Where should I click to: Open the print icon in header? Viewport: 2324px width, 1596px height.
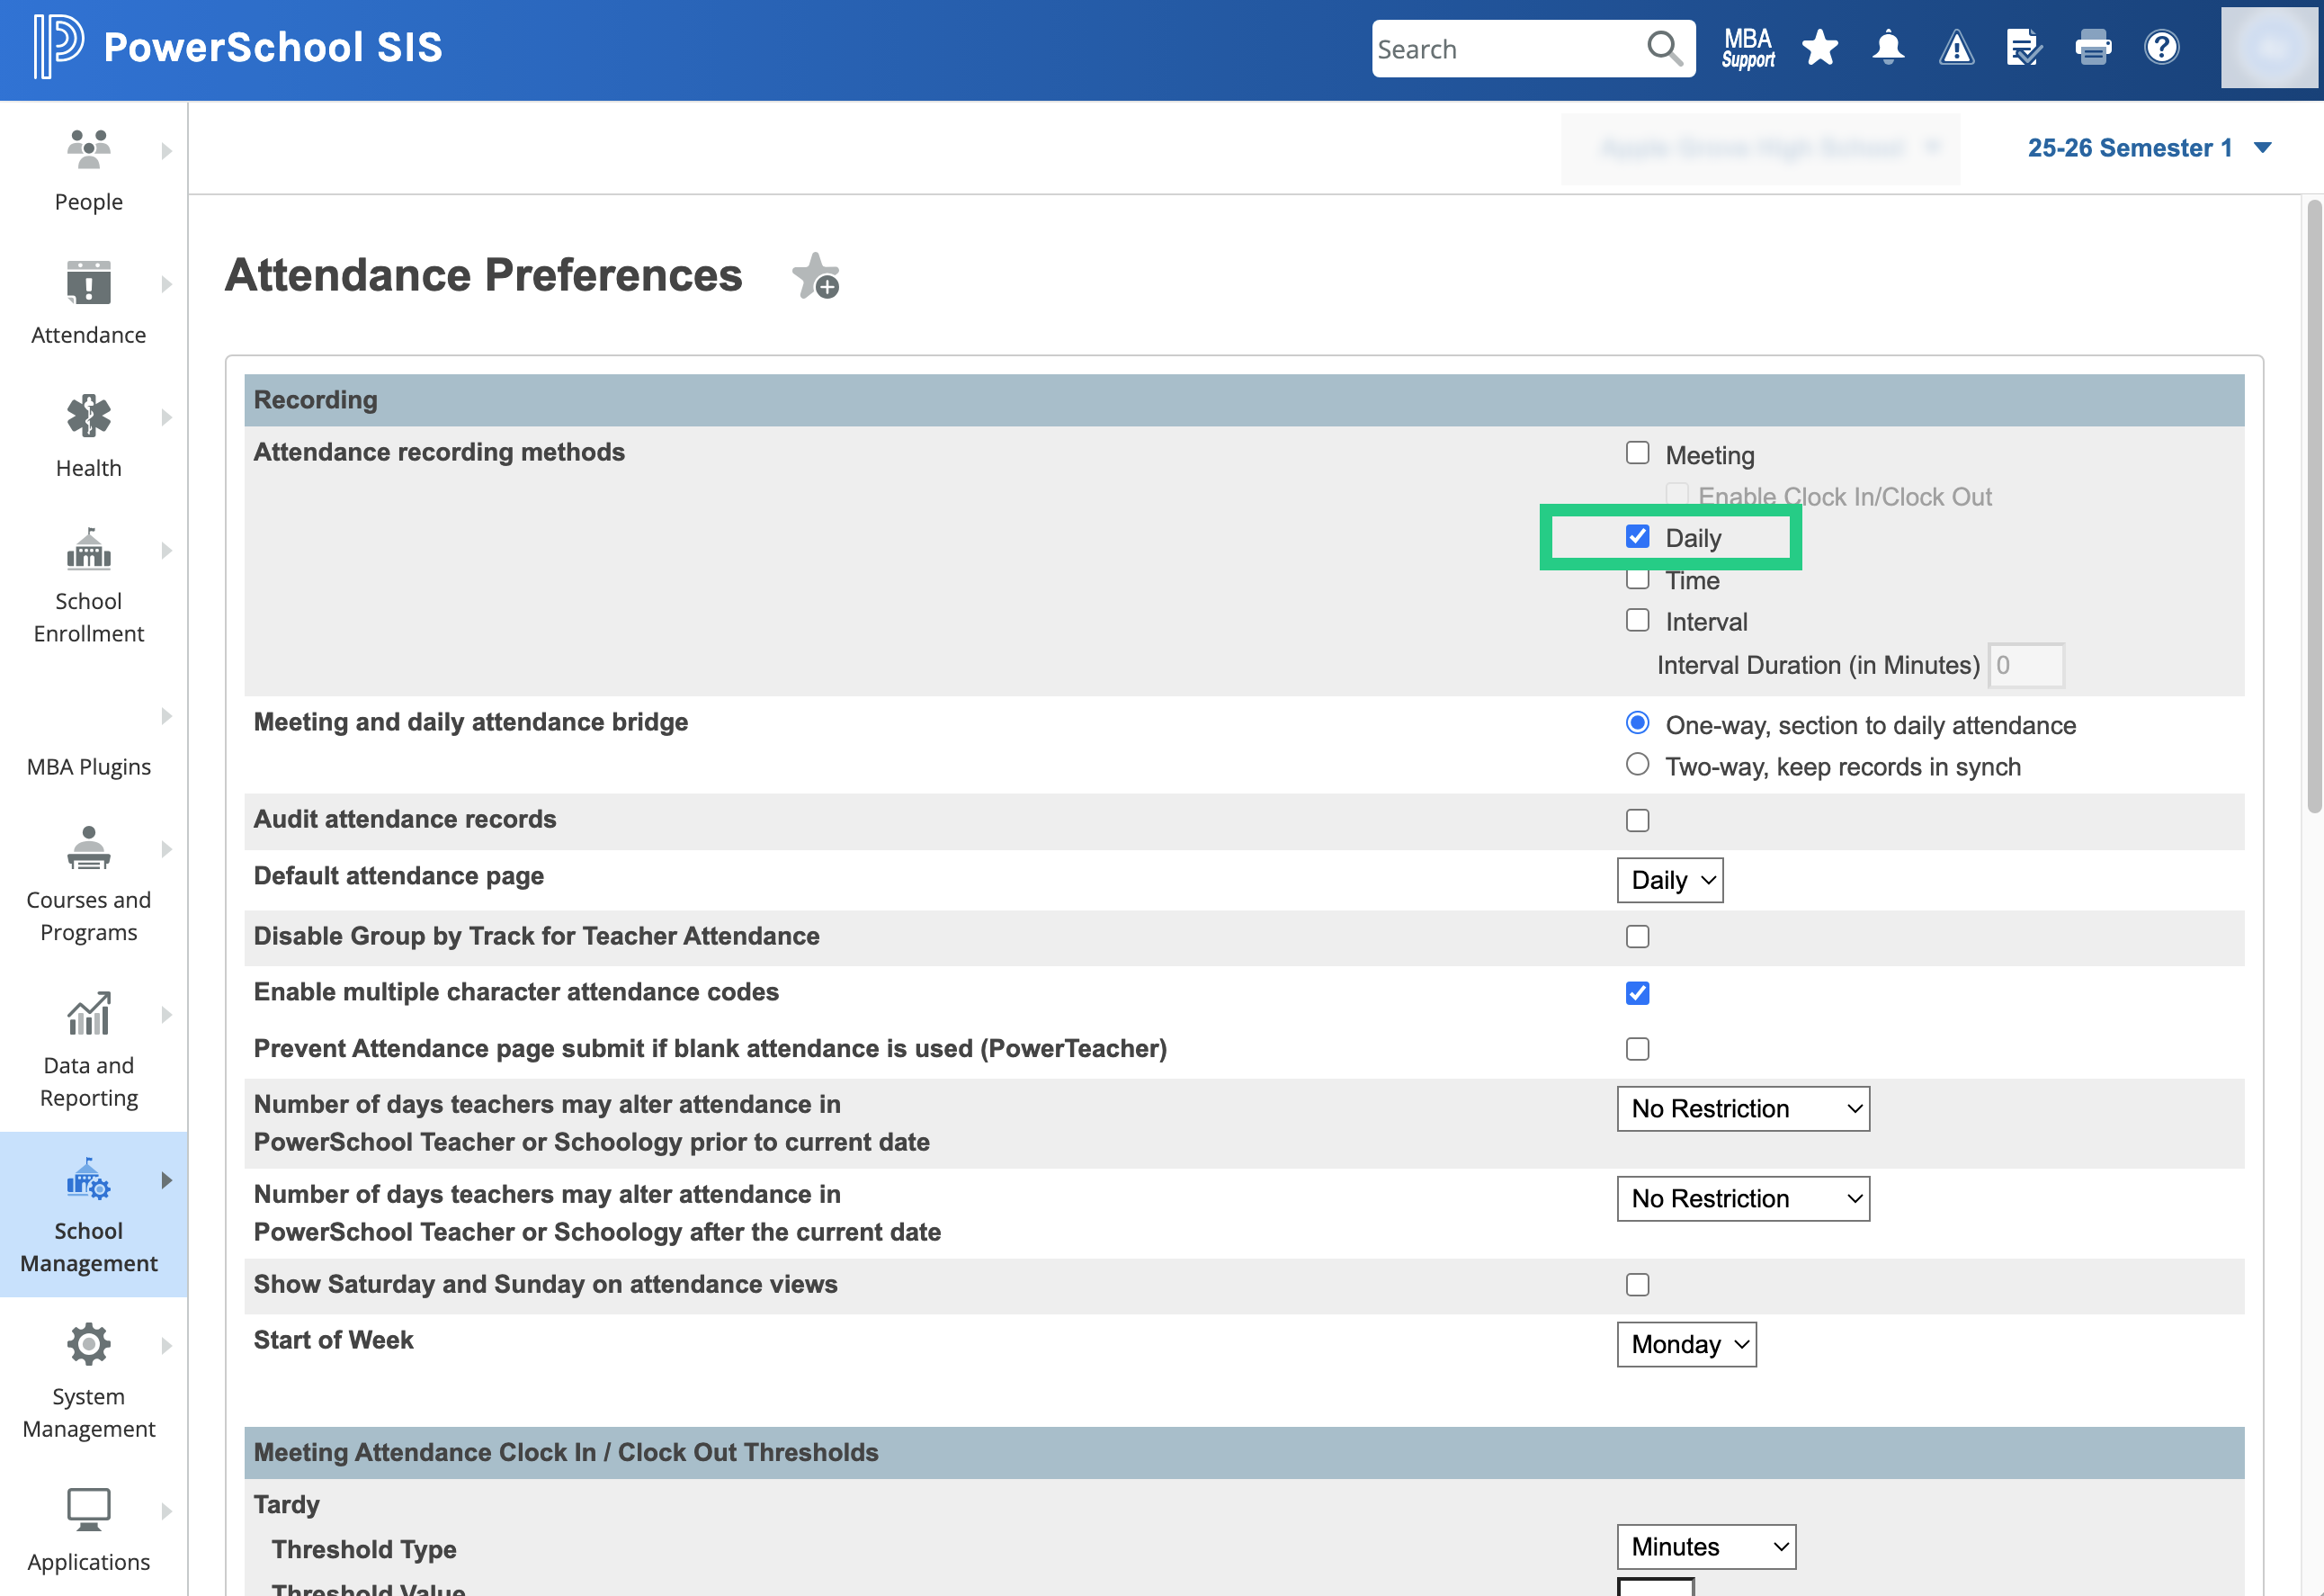click(x=2092, y=47)
